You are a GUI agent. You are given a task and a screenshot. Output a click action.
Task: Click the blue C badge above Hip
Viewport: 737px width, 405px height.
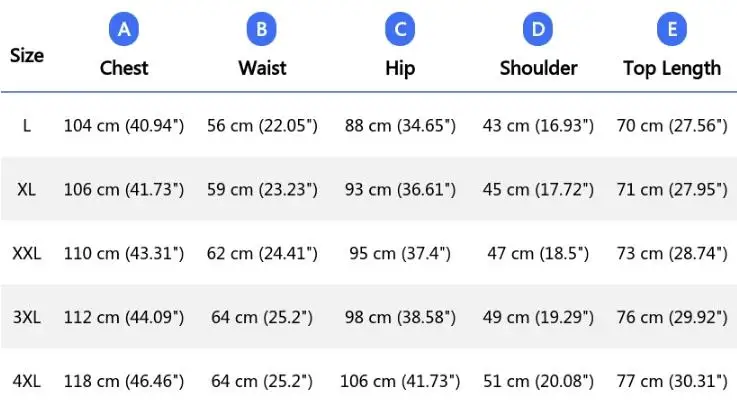tap(400, 29)
